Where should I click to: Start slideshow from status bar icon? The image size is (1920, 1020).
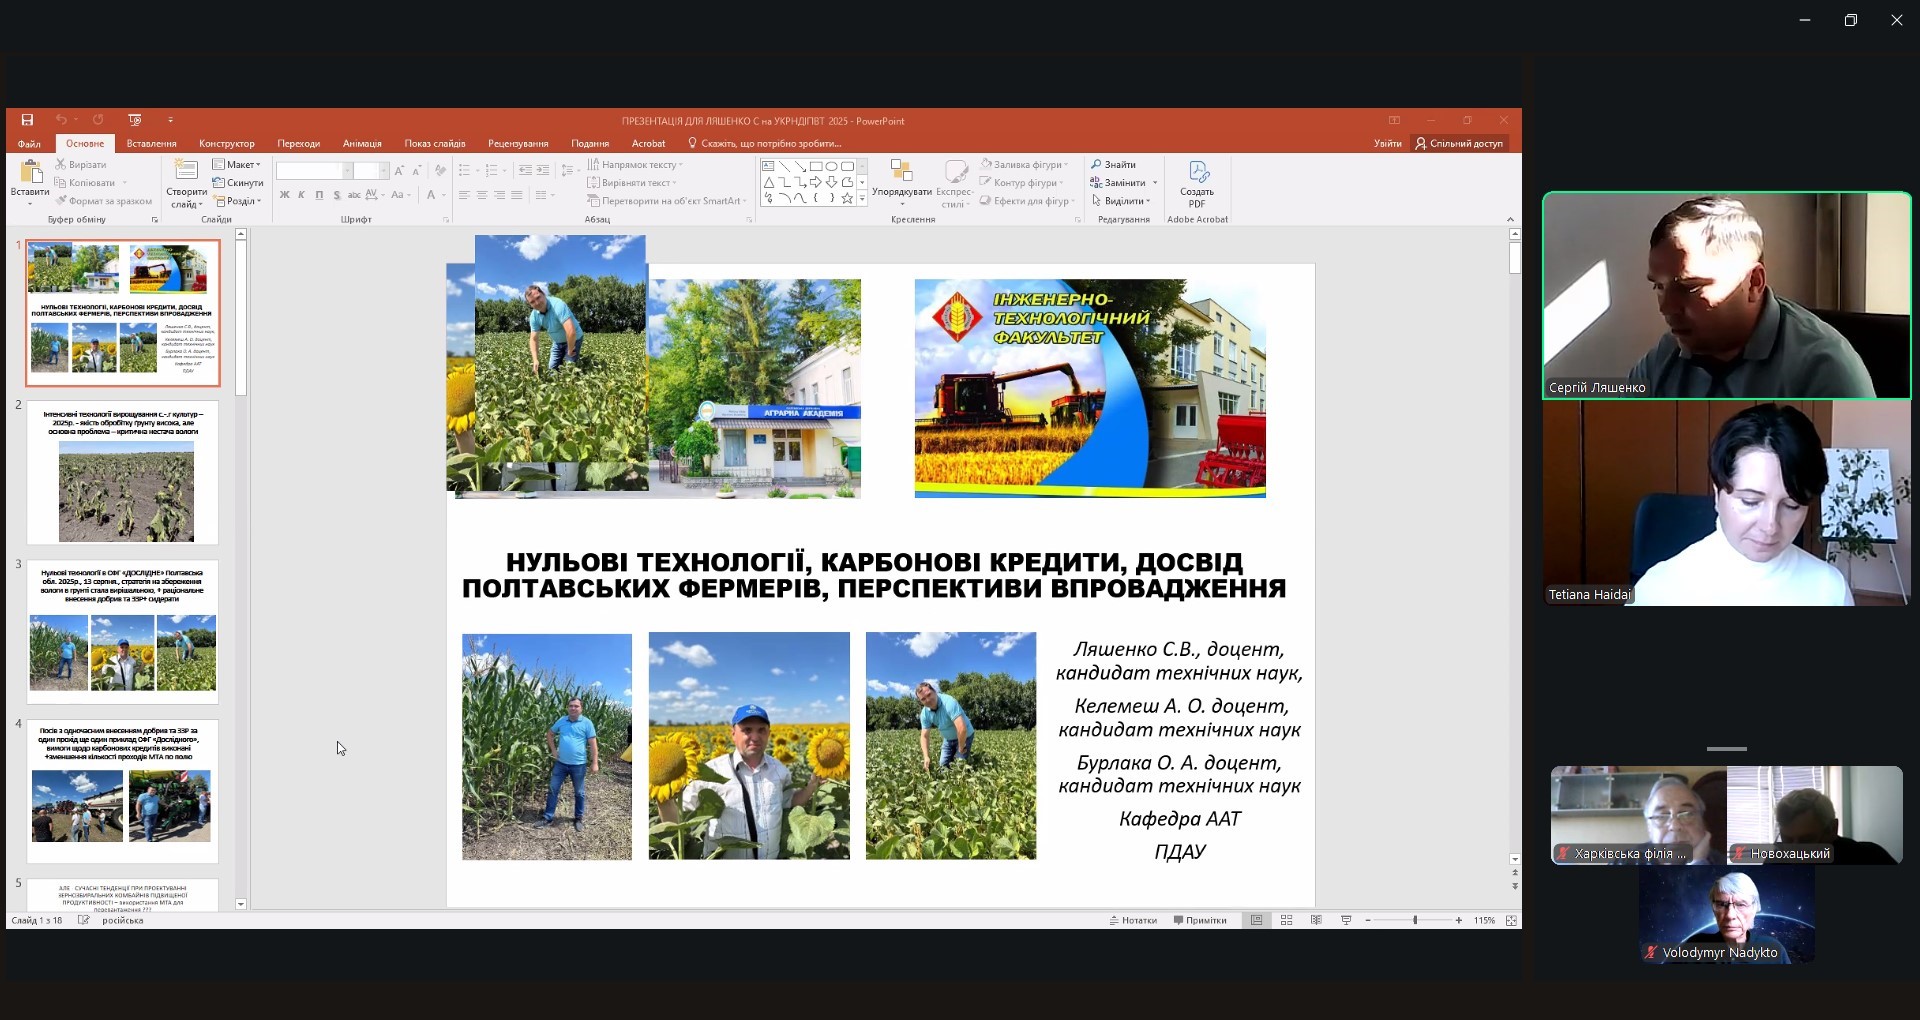click(x=1346, y=920)
